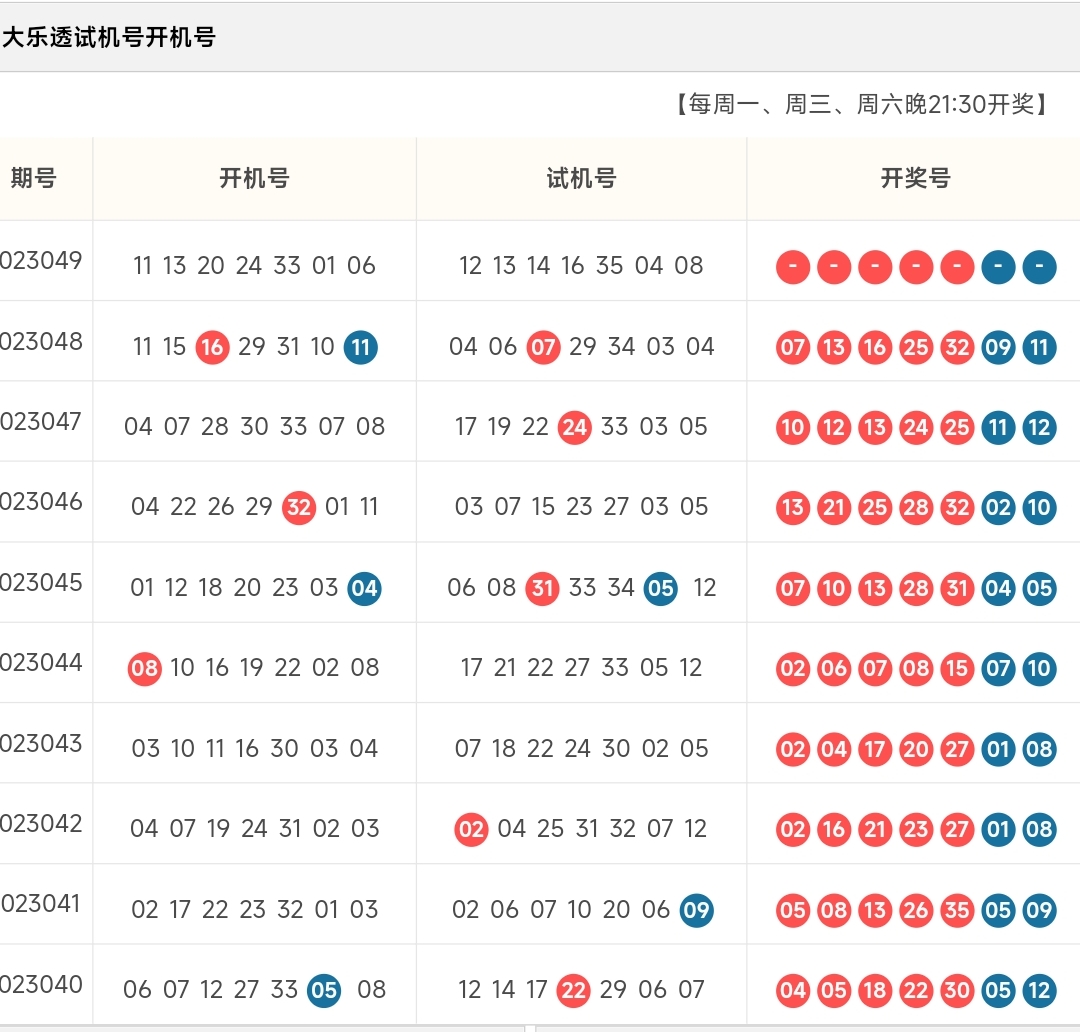Click number 18 in 023045 开机号

[210, 588]
